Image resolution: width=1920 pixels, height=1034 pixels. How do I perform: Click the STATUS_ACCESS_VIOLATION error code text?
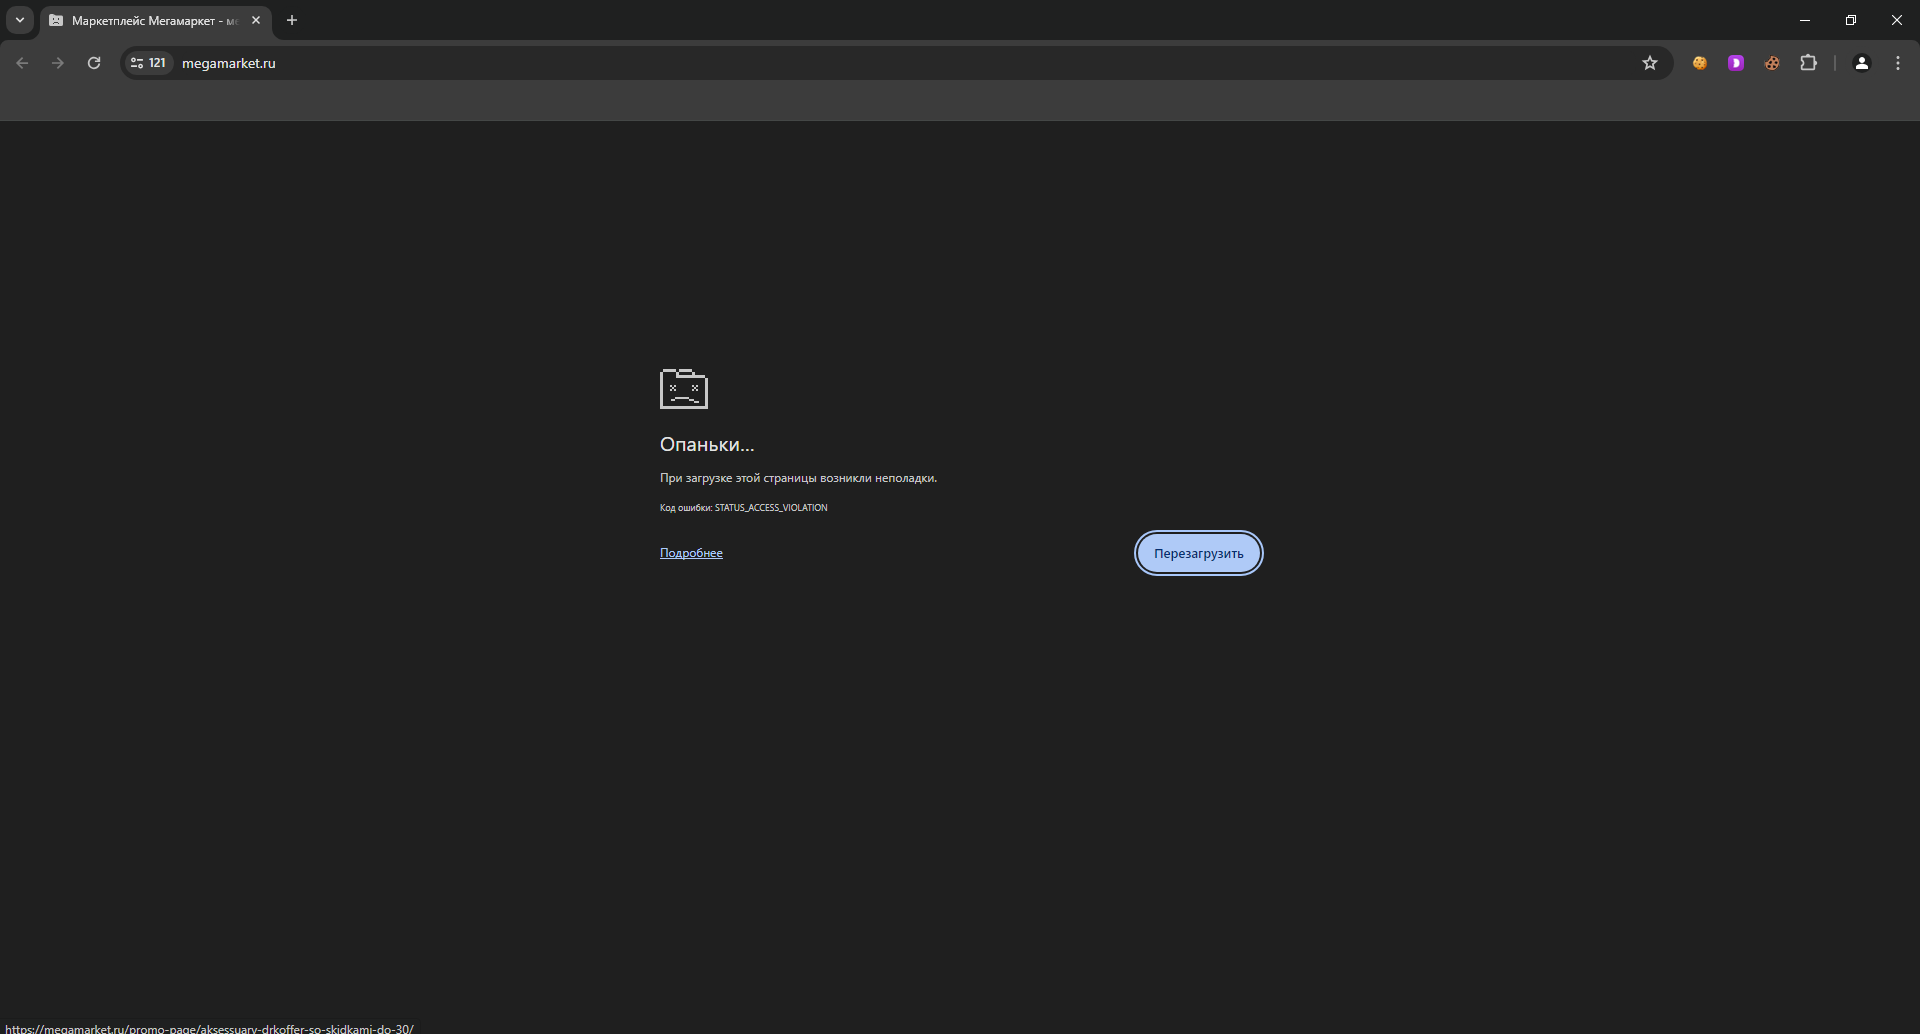click(771, 508)
